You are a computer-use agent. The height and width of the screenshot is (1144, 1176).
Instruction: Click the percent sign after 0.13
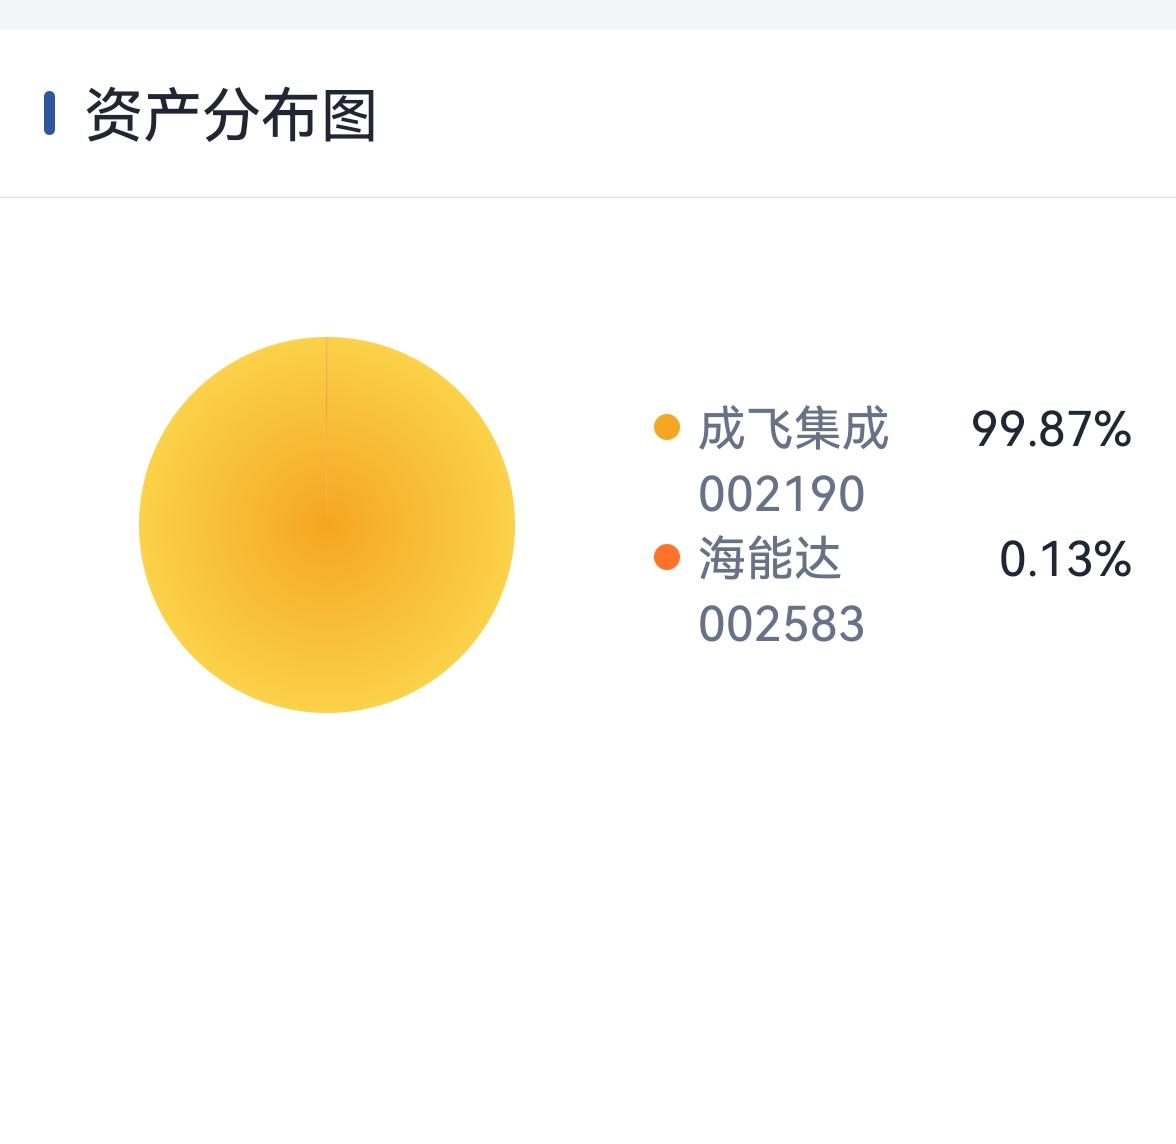(x=1112, y=558)
